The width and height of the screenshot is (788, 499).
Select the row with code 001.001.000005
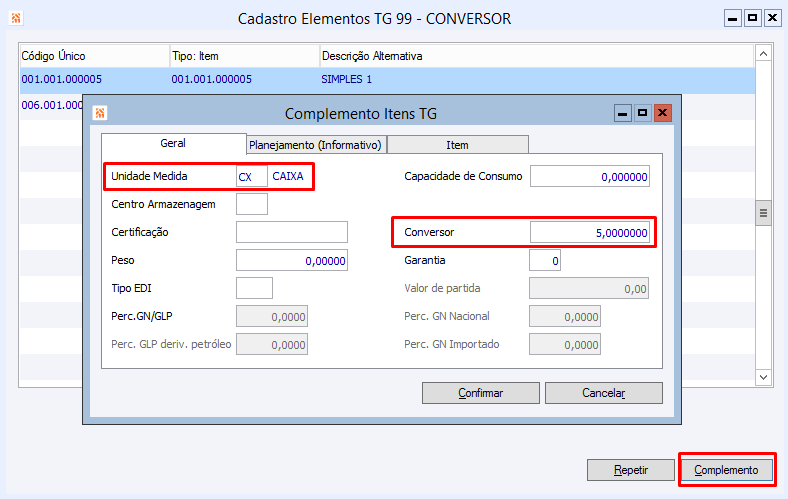click(x=61, y=79)
